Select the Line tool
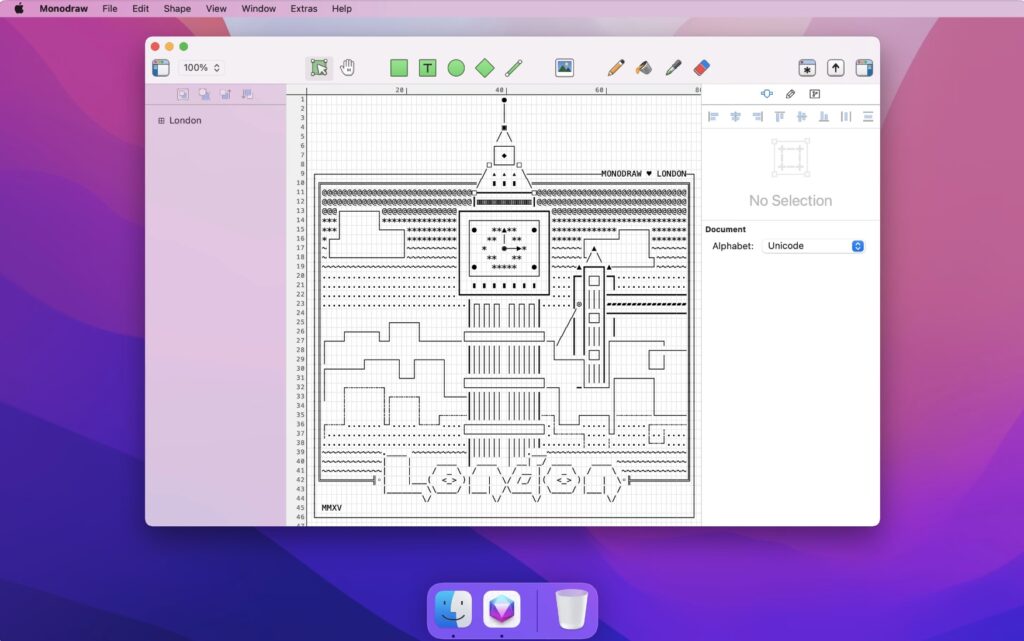Viewport: 1024px width, 641px height. (x=512, y=68)
